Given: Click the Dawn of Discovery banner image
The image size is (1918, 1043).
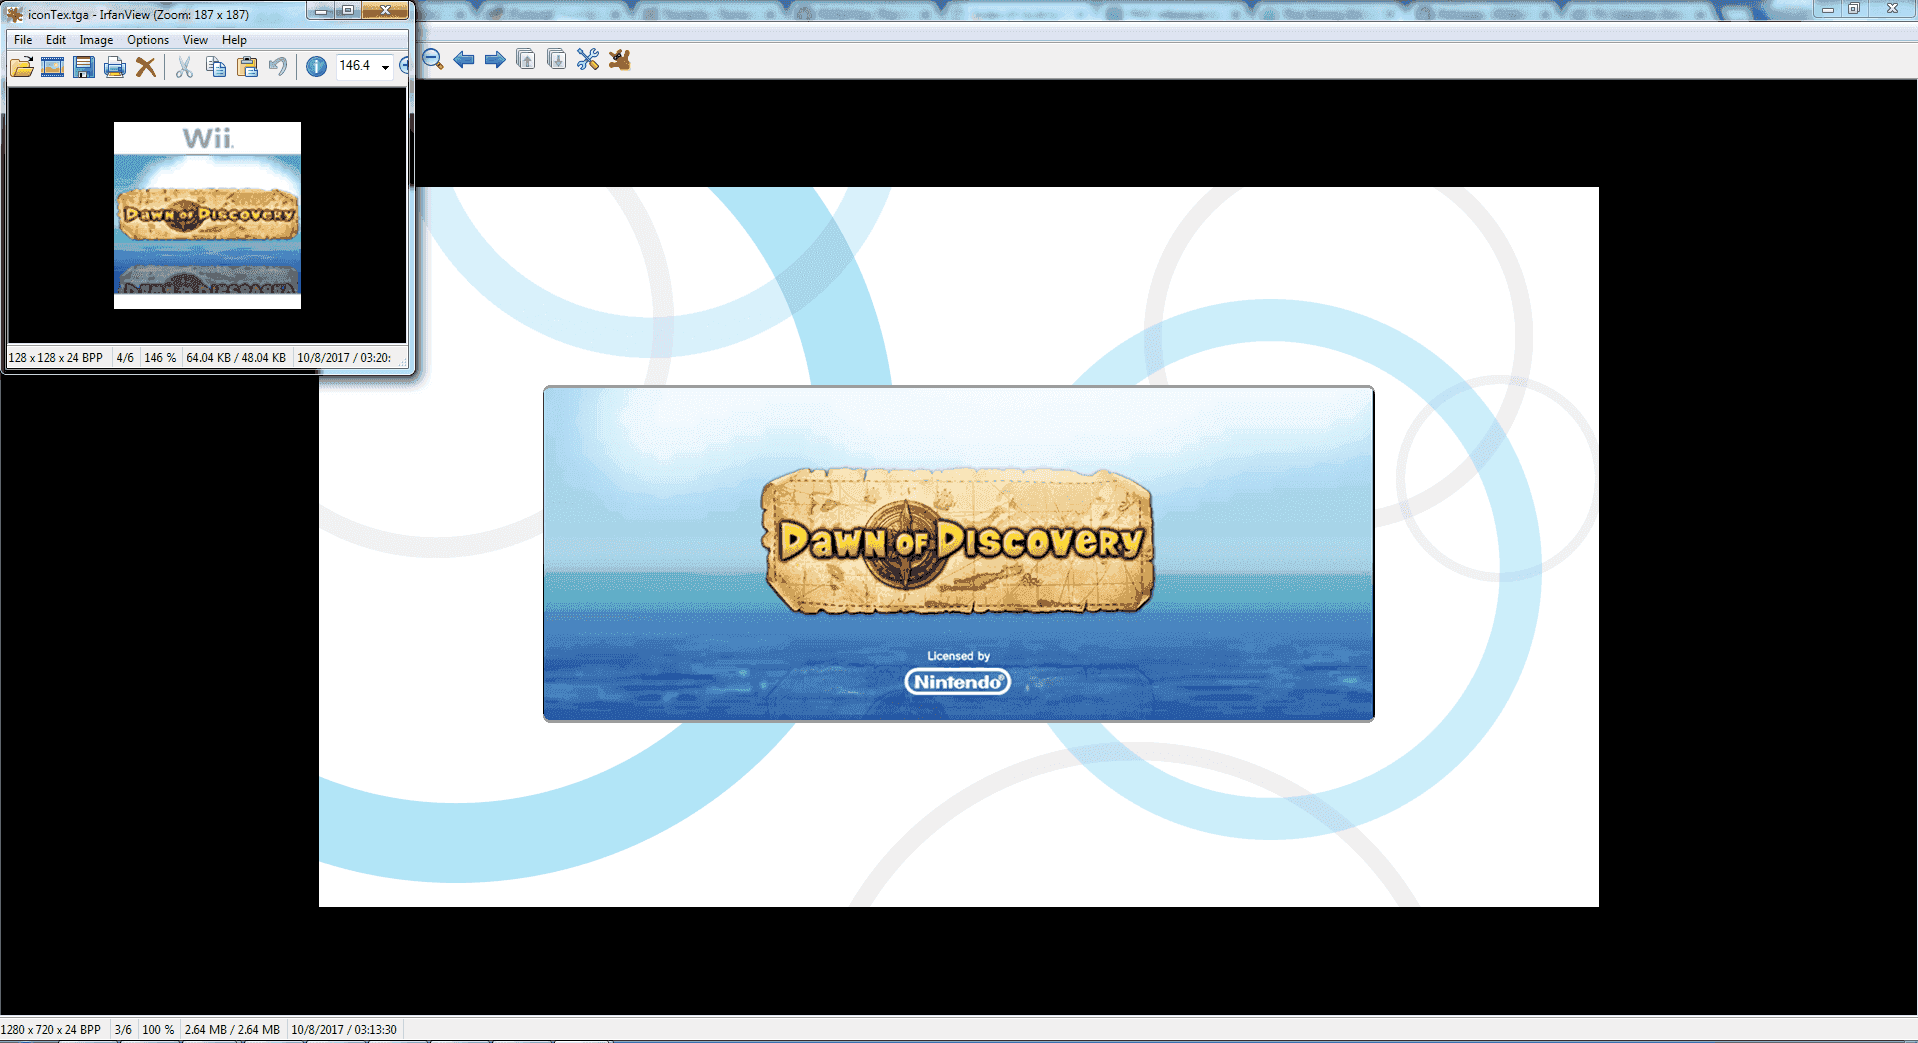Looking at the screenshot, I should point(959,553).
